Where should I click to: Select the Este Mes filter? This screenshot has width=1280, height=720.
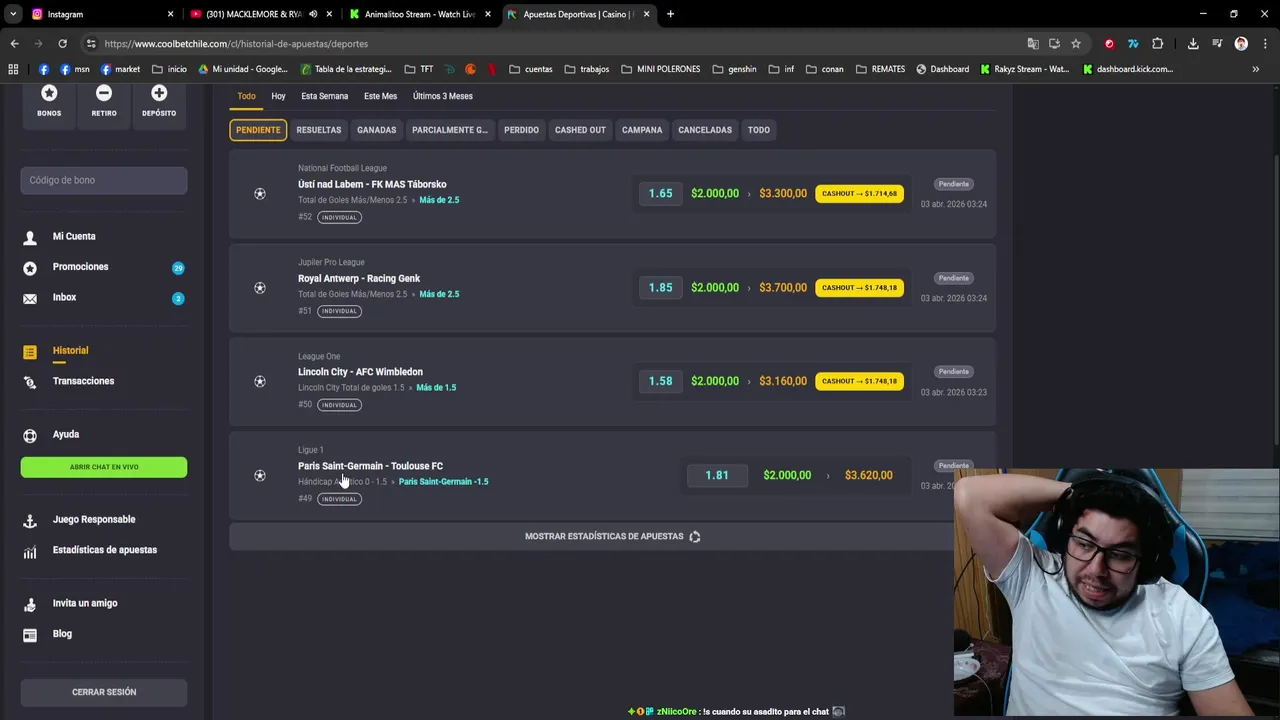coord(380,96)
